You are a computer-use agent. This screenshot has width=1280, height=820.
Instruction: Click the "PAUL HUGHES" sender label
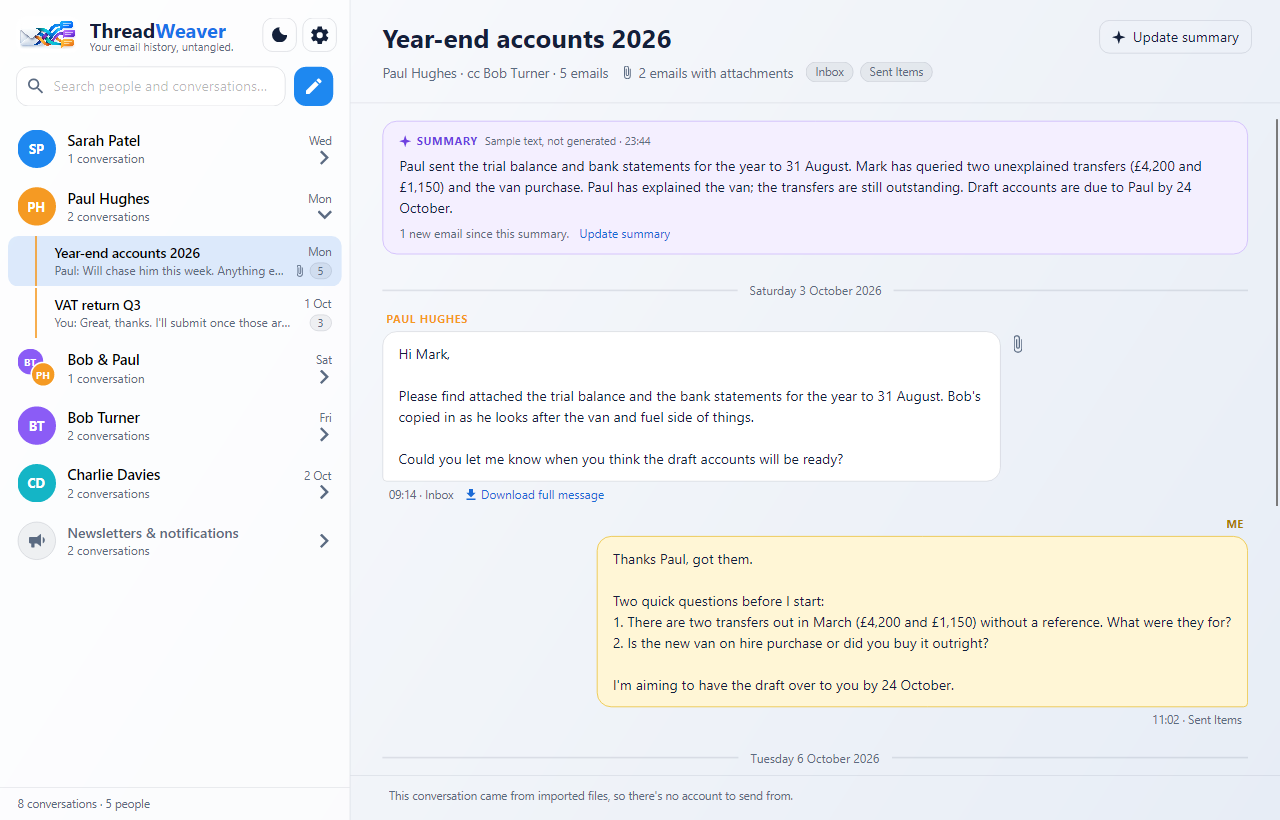427,319
